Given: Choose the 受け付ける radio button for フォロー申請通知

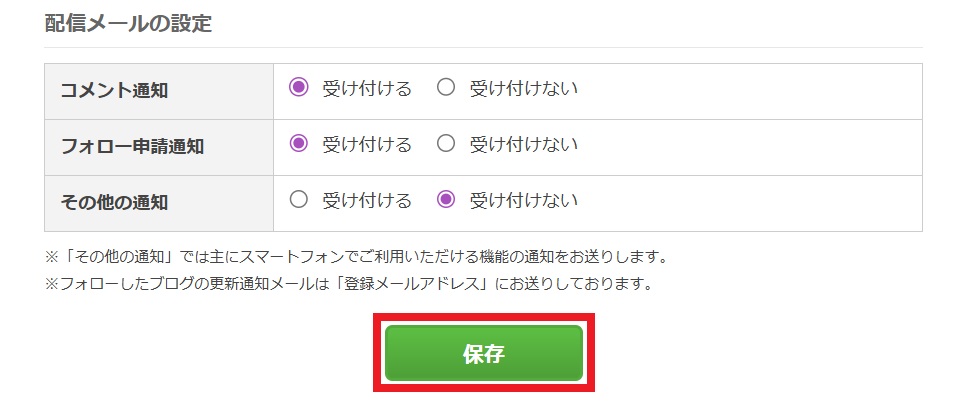Looking at the screenshot, I should 298,144.
